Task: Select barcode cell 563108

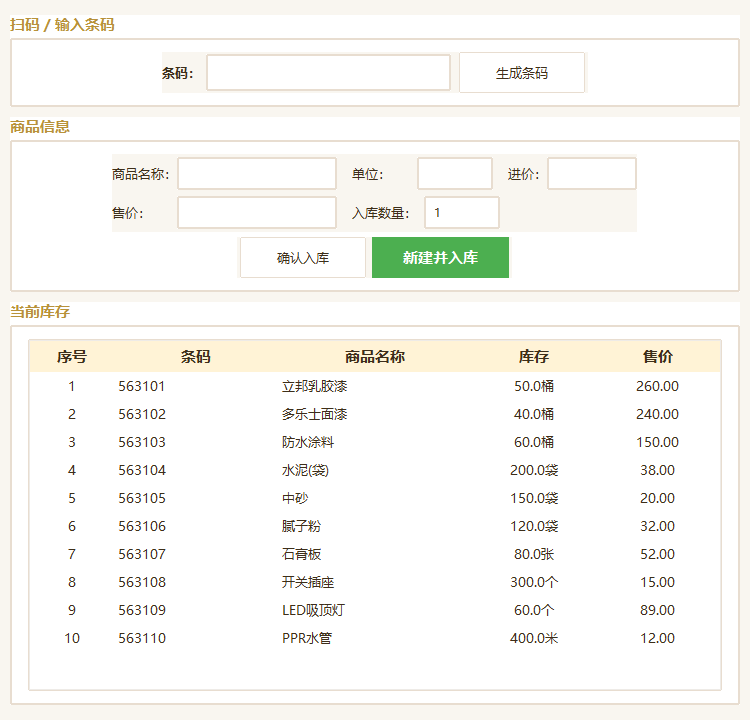Action: pos(142,582)
